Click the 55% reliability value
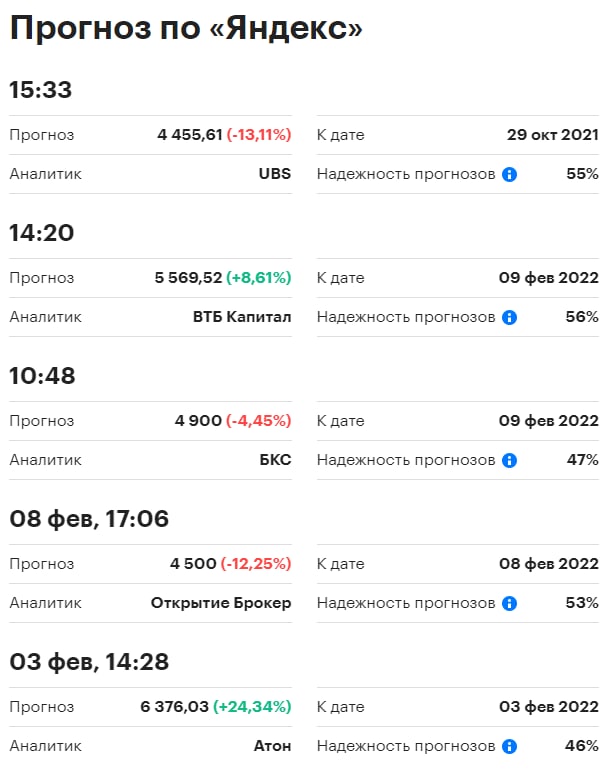Viewport: 612px width, 772px height. pos(582,174)
